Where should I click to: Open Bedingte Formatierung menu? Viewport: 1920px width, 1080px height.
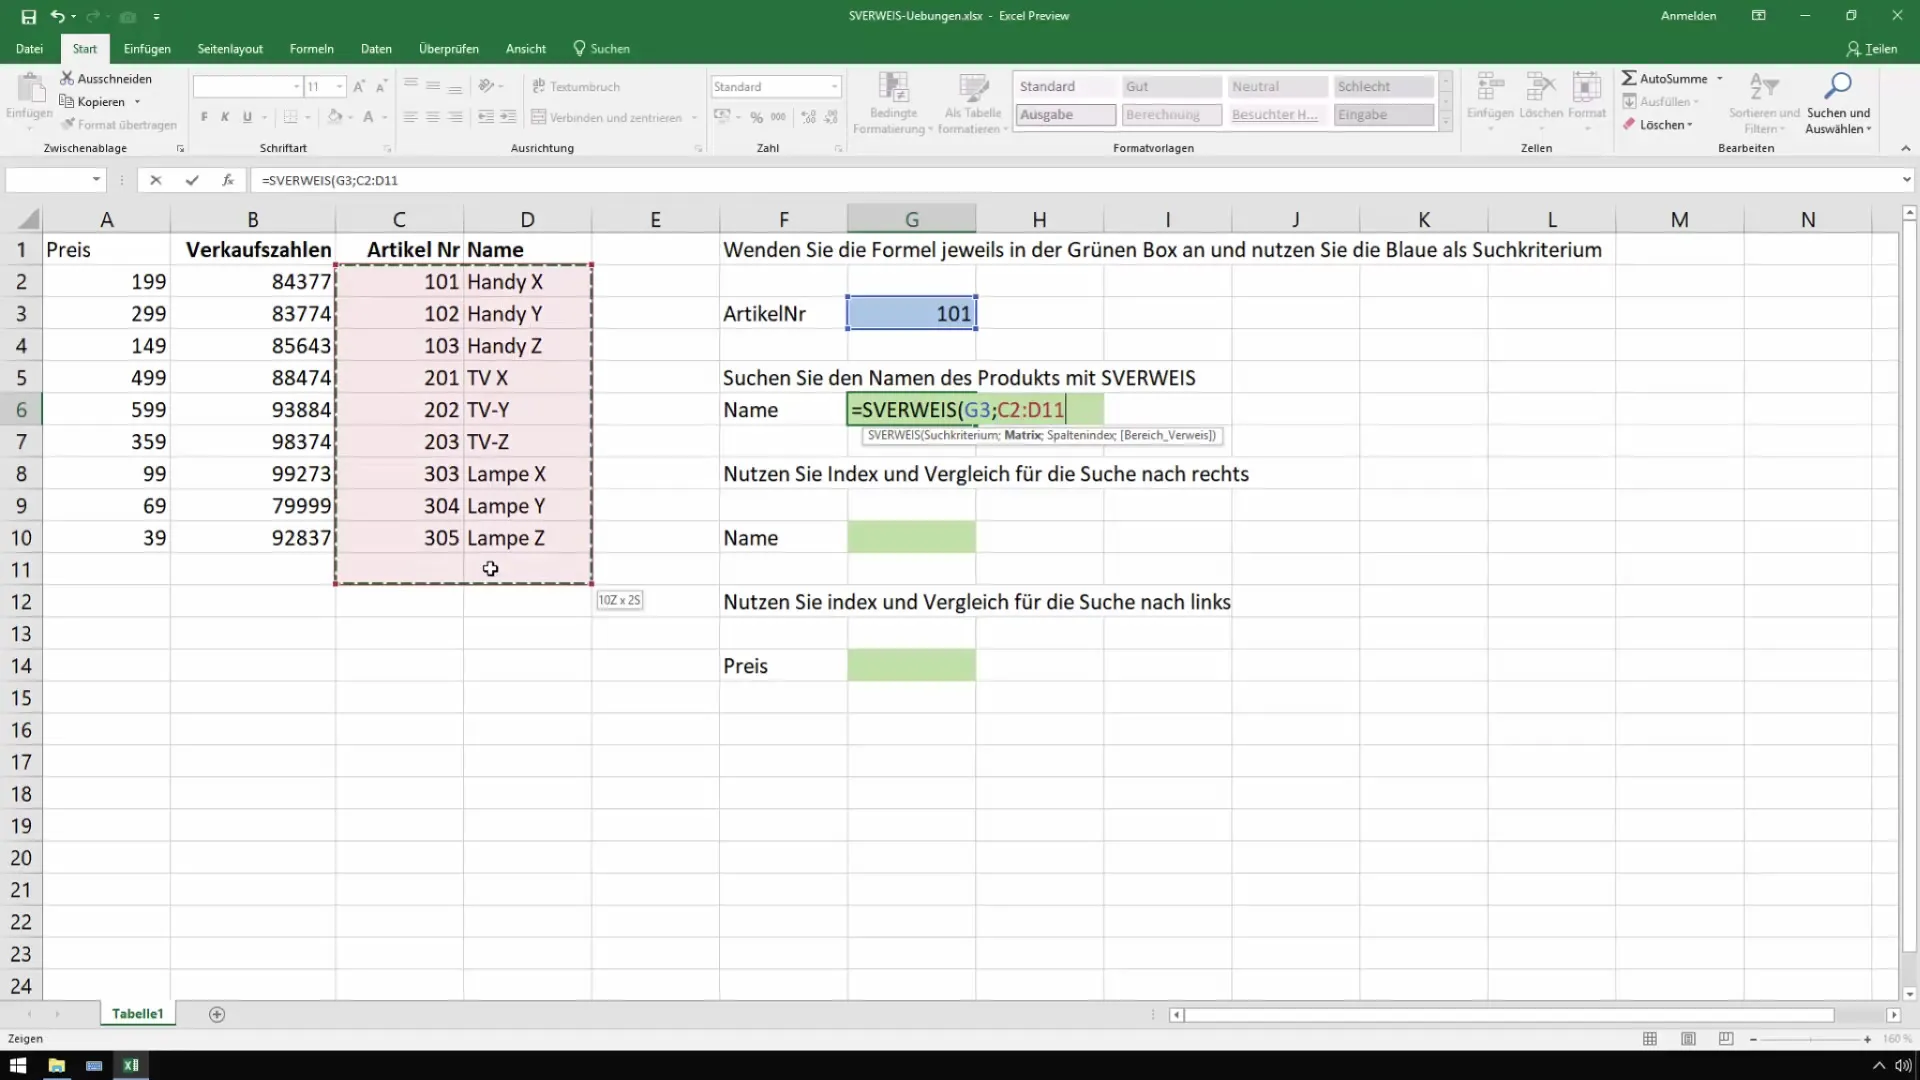(x=892, y=103)
